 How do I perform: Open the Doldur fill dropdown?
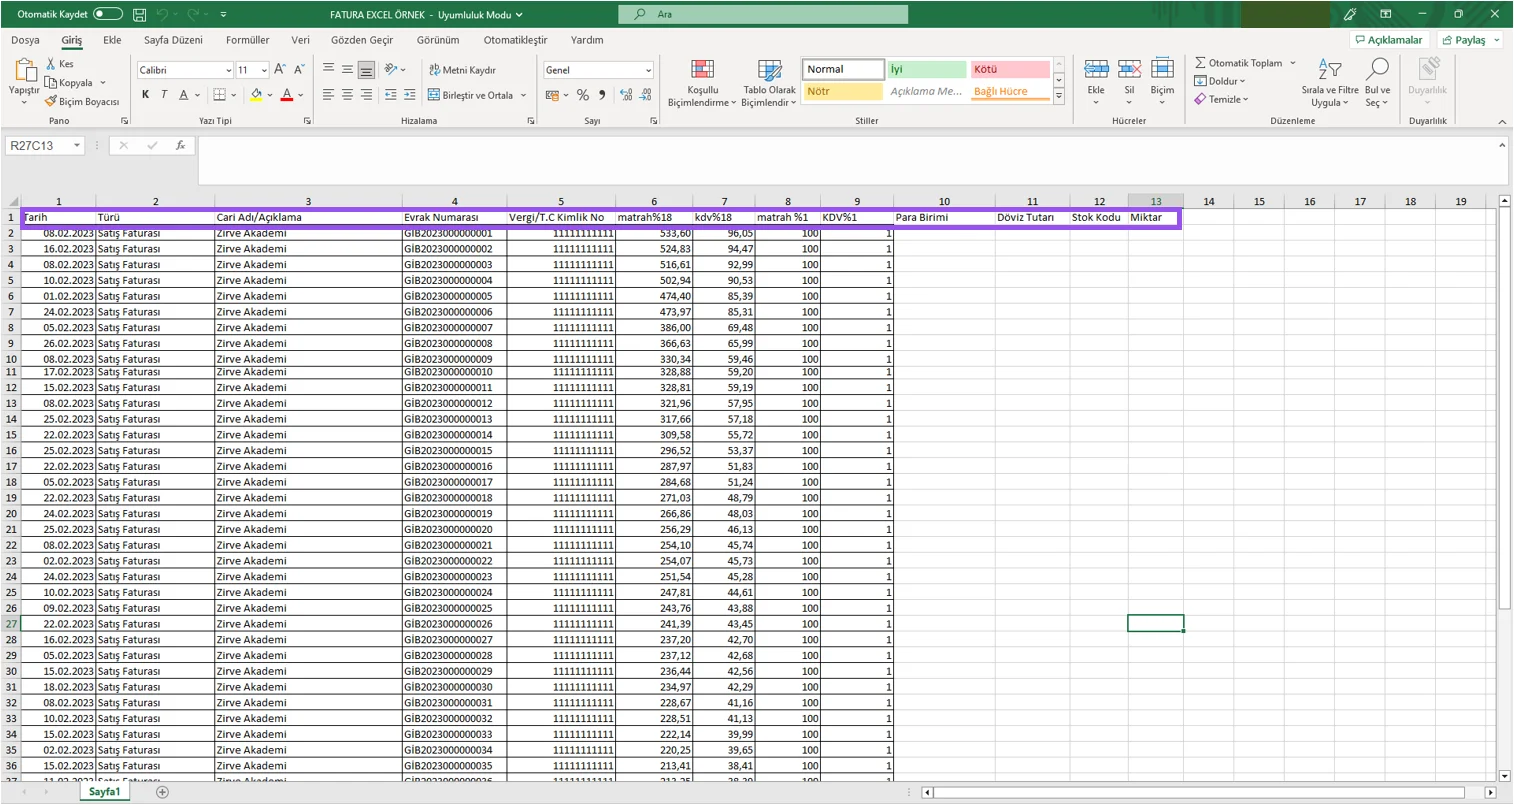1220,81
